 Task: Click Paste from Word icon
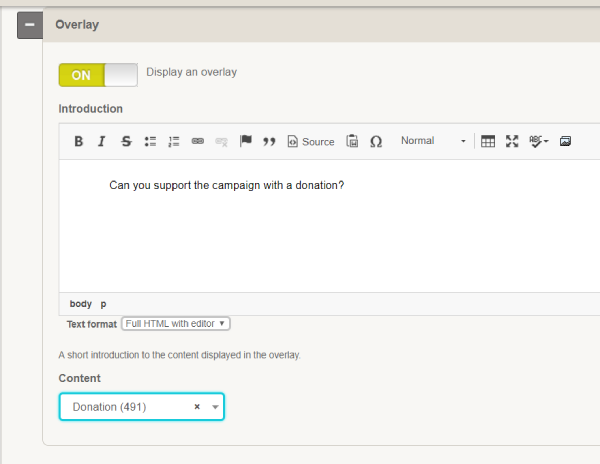click(x=352, y=142)
